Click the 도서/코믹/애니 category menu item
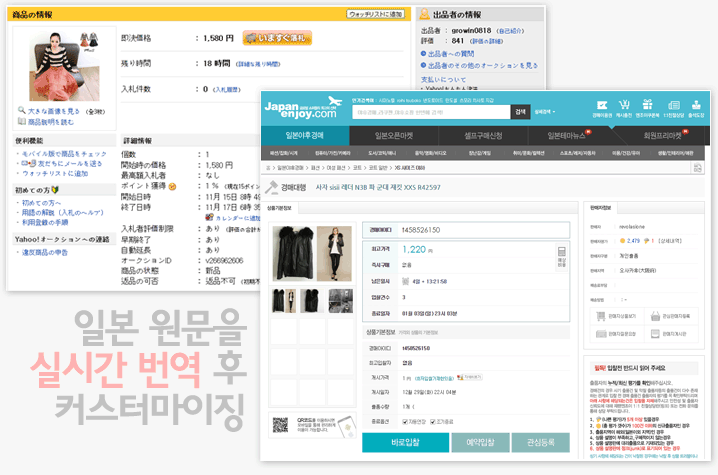 (382, 153)
